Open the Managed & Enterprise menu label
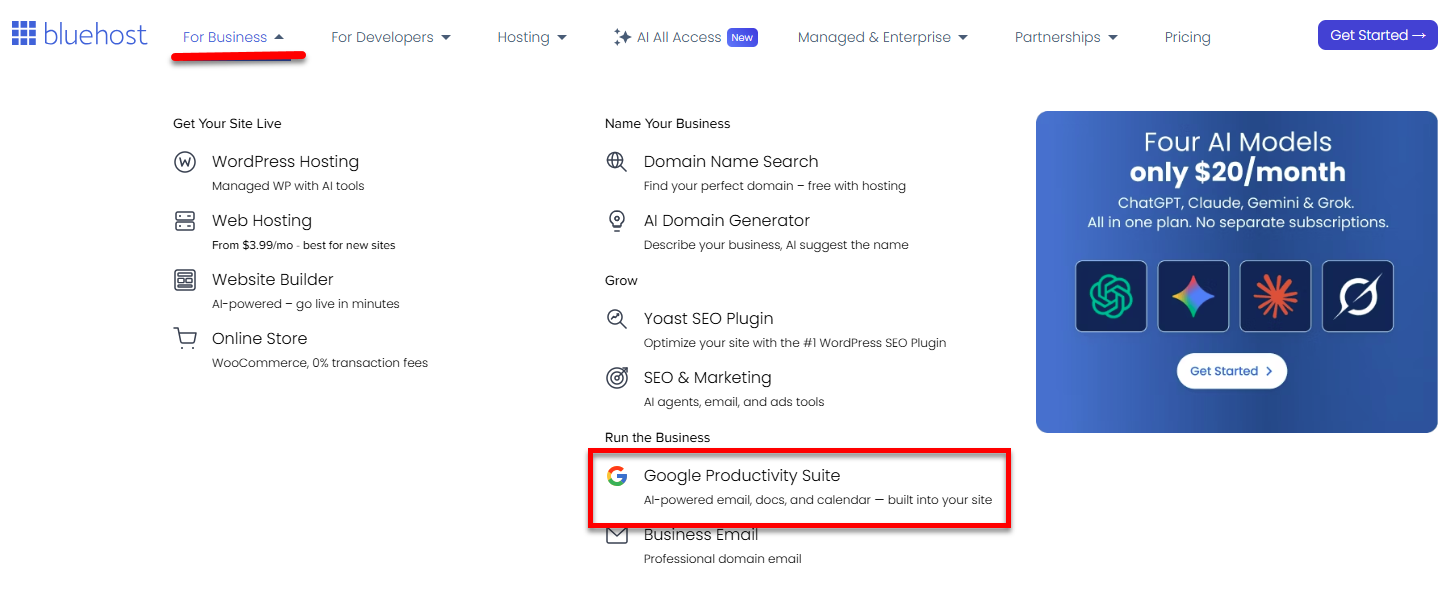Screen dimensions: 1450x616 coord(874,37)
